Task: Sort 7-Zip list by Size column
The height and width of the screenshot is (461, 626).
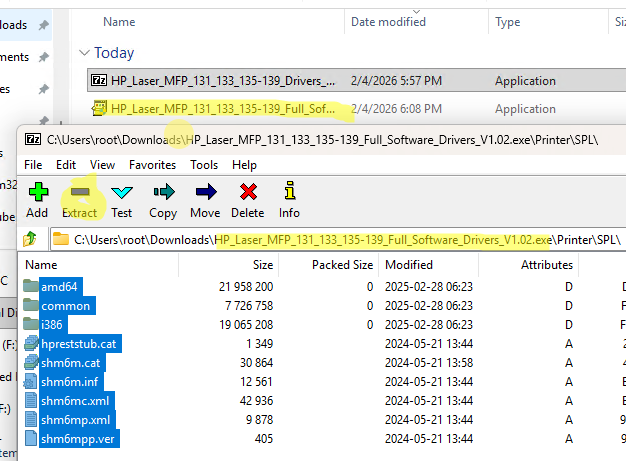Action: [263, 265]
